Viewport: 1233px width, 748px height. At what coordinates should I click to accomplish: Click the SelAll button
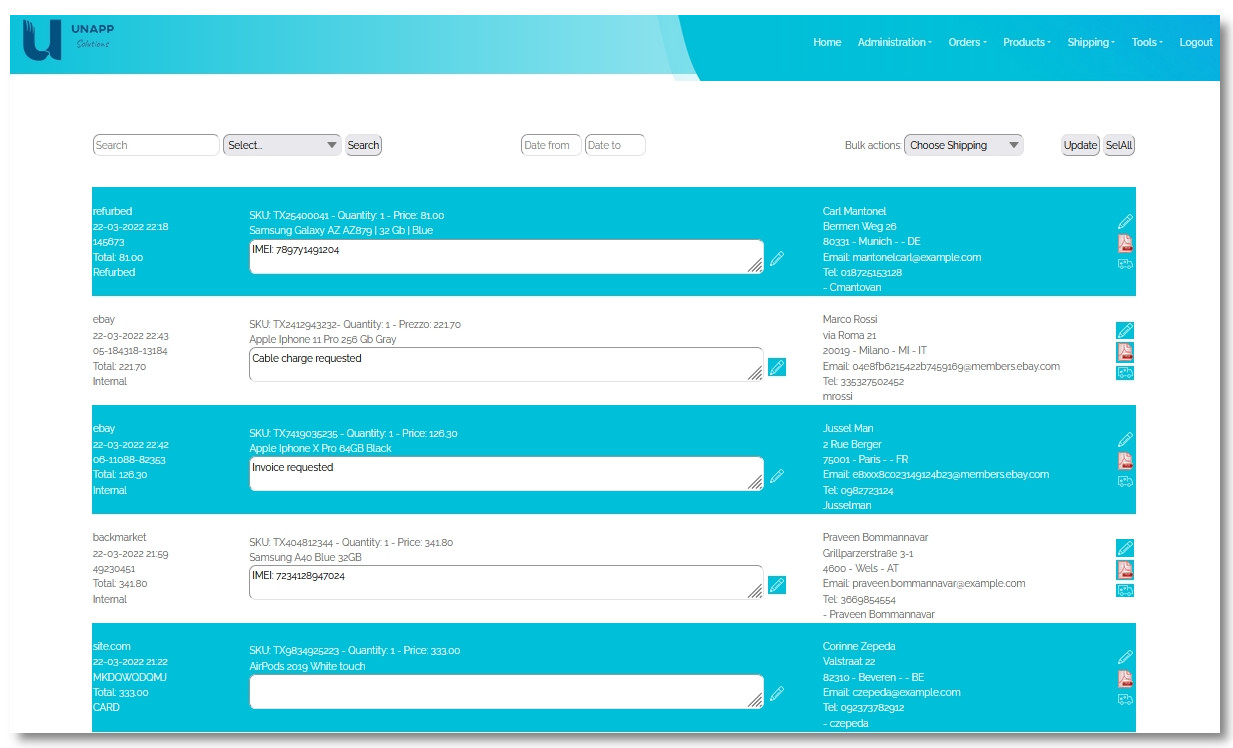[x=1119, y=145]
